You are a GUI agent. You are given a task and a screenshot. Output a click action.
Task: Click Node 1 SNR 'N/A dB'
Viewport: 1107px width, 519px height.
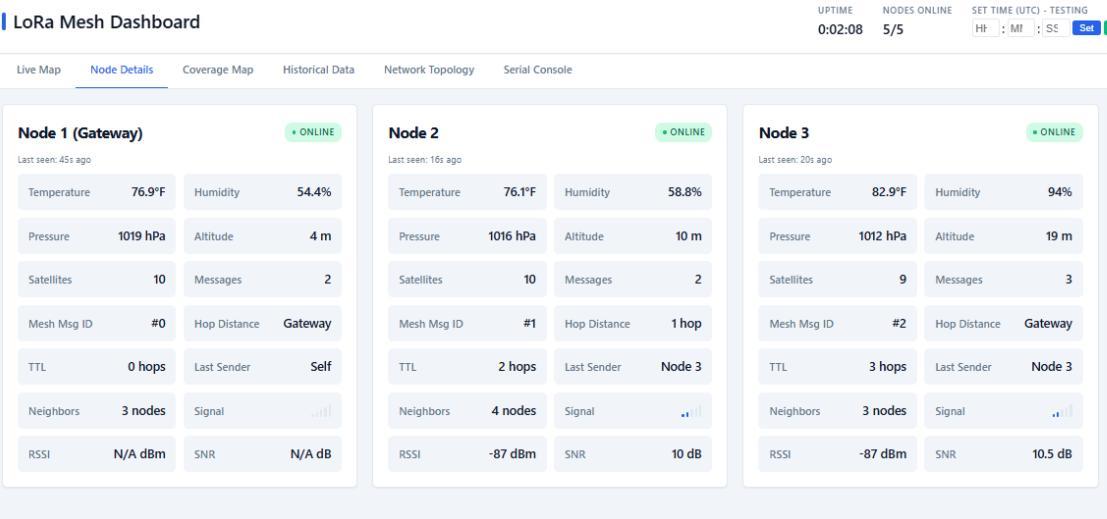pyautogui.click(x=311, y=454)
